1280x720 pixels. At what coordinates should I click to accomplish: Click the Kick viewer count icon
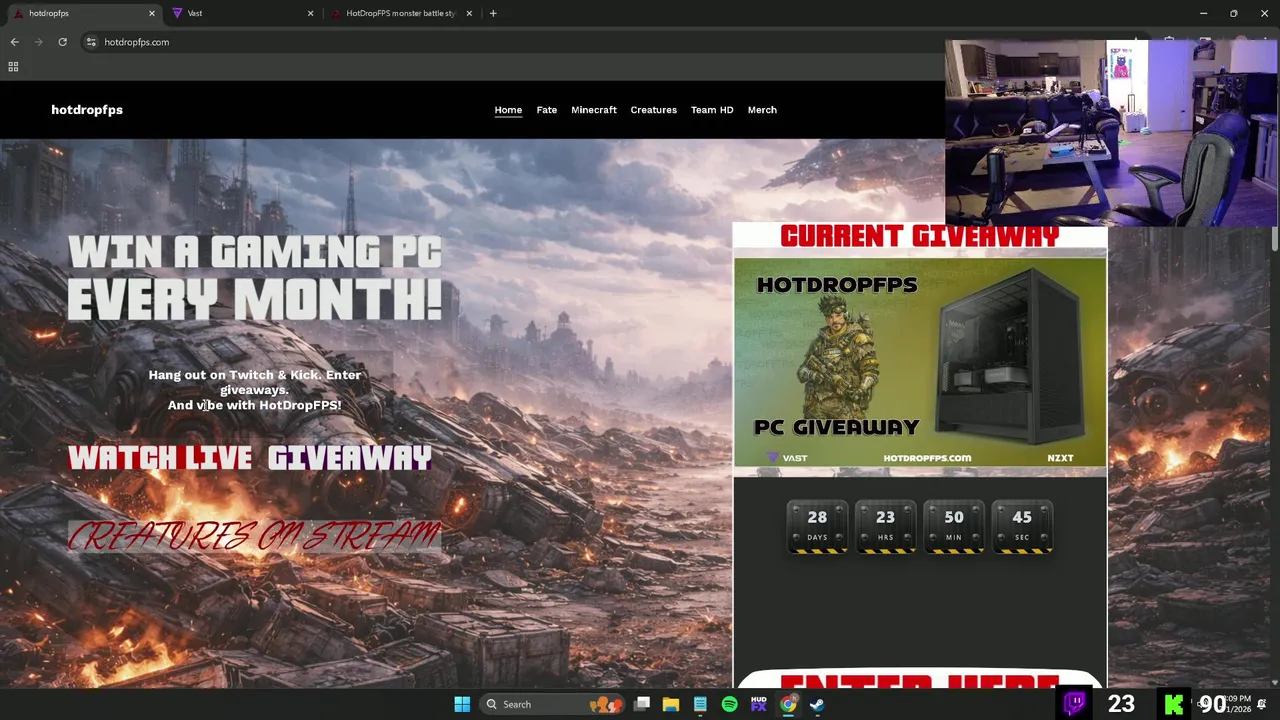(x=1174, y=704)
